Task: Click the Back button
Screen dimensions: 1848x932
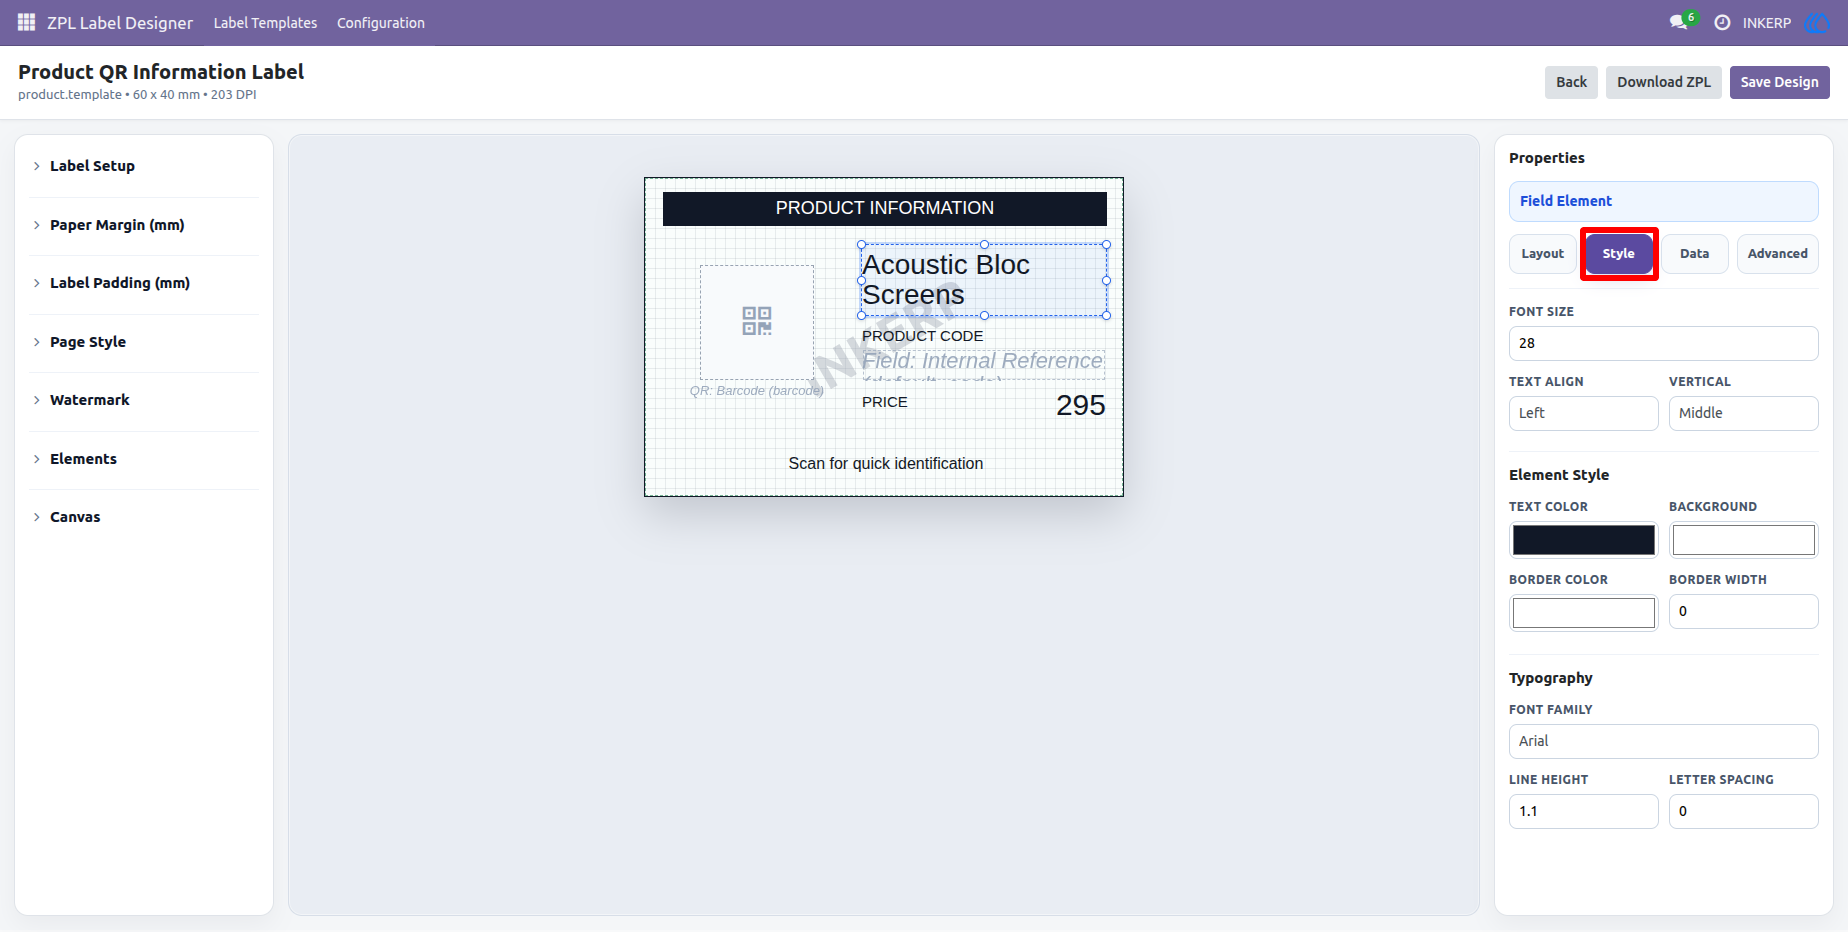Action: coord(1571,82)
